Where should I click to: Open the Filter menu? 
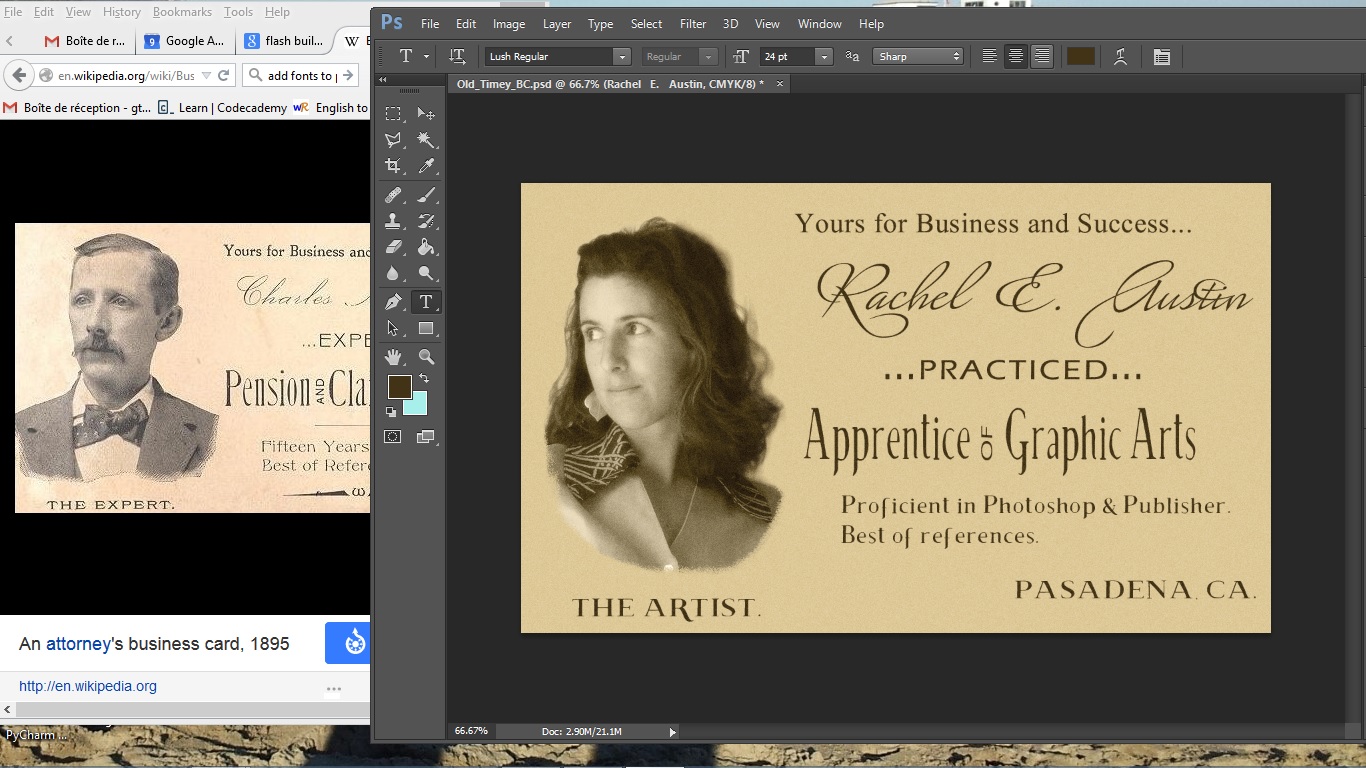[x=692, y=23]
